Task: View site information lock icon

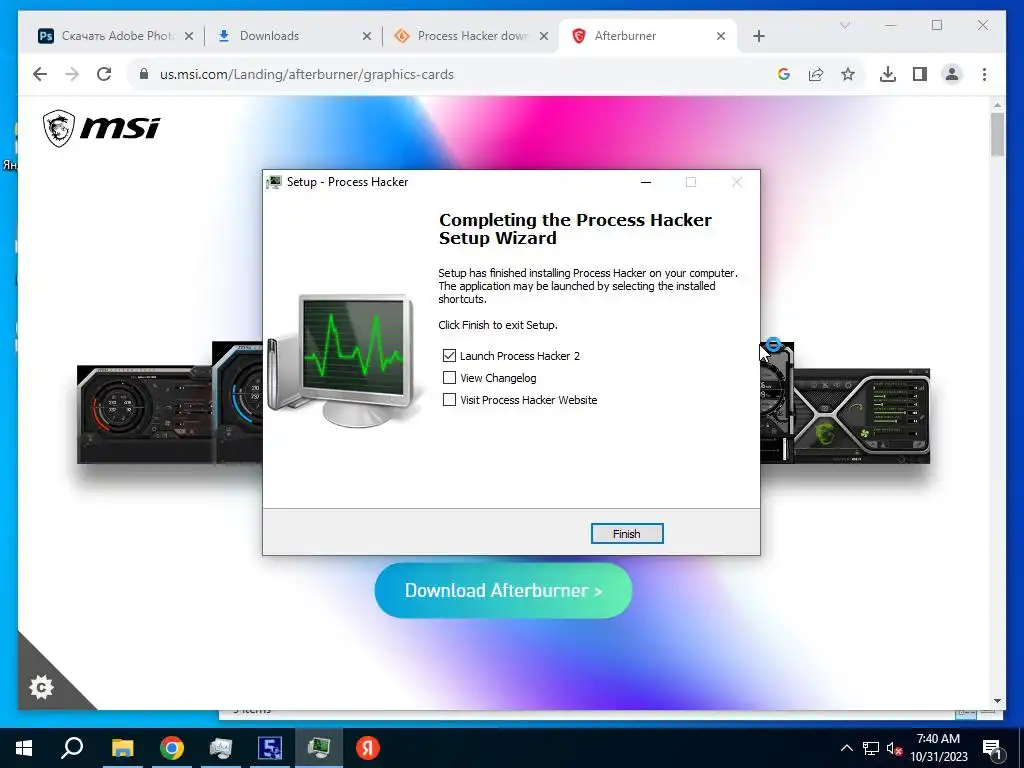Action: coord(144,74)
